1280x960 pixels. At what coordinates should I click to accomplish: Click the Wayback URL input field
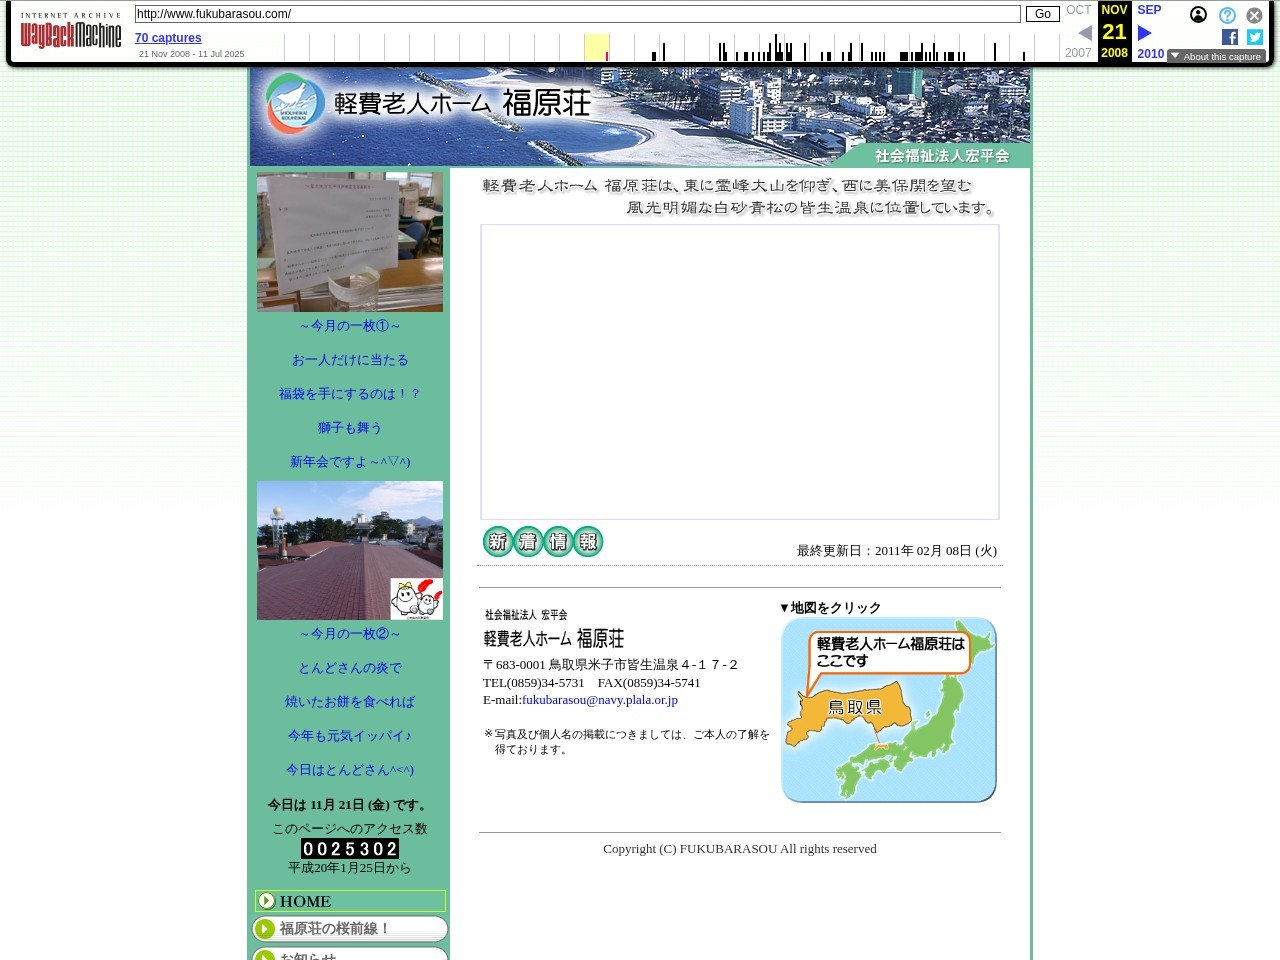(577, 14)
